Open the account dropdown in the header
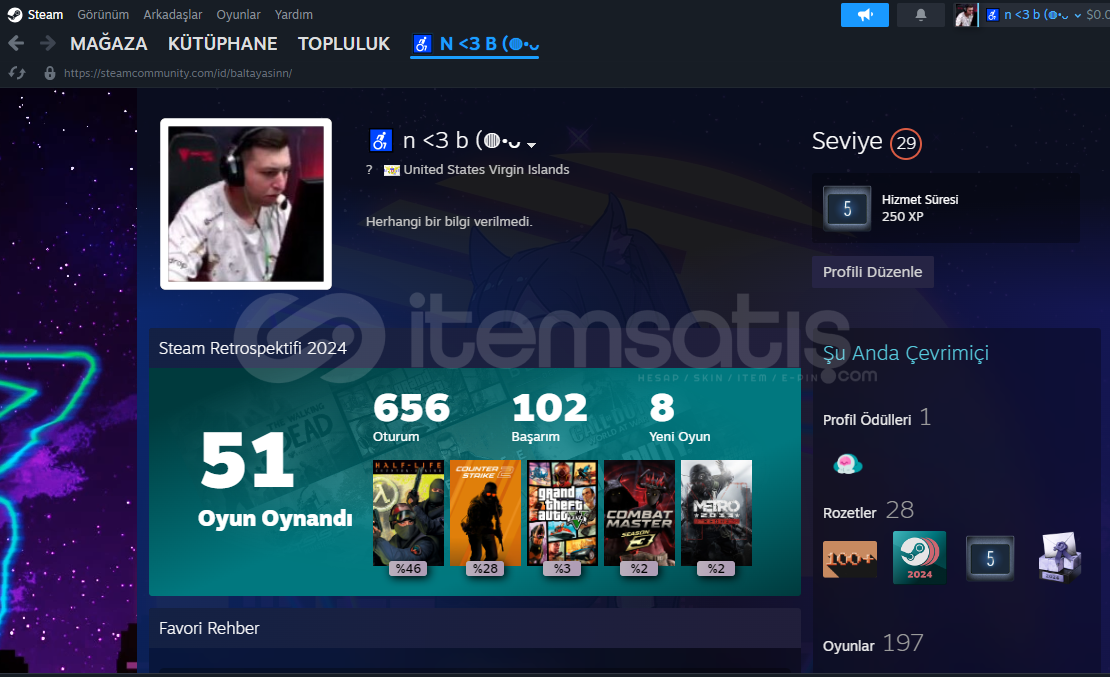The height and width of the screenshot is (677, 1110). pos(1078,15)
